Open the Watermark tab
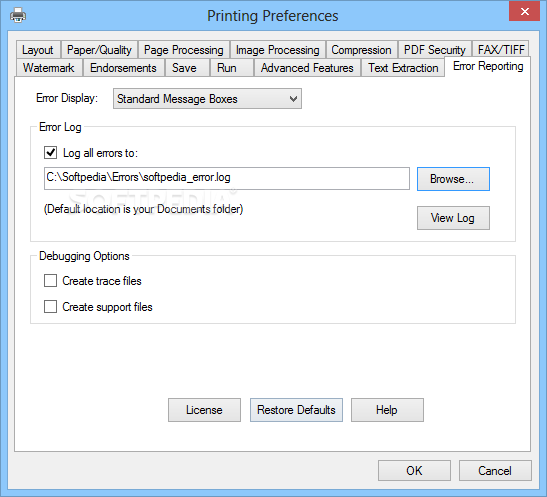 [x=49, y=68]
